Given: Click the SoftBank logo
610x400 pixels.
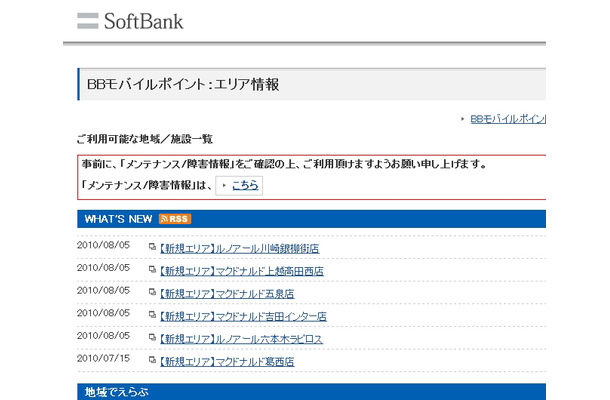Looking at the screenshot, I should click(130, 21).
